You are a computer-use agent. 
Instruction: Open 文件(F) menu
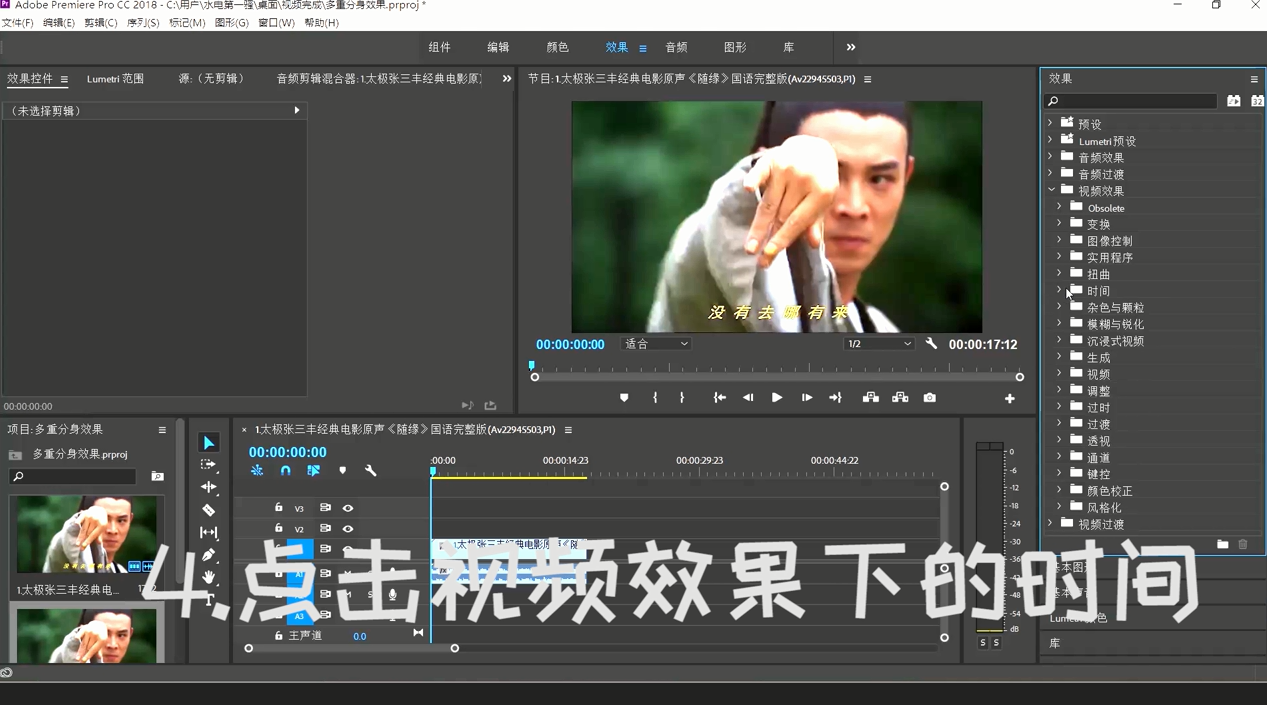pos(17,22)
